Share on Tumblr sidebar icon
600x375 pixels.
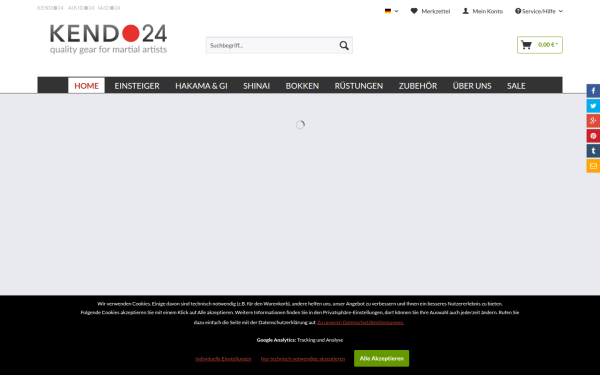593,151
